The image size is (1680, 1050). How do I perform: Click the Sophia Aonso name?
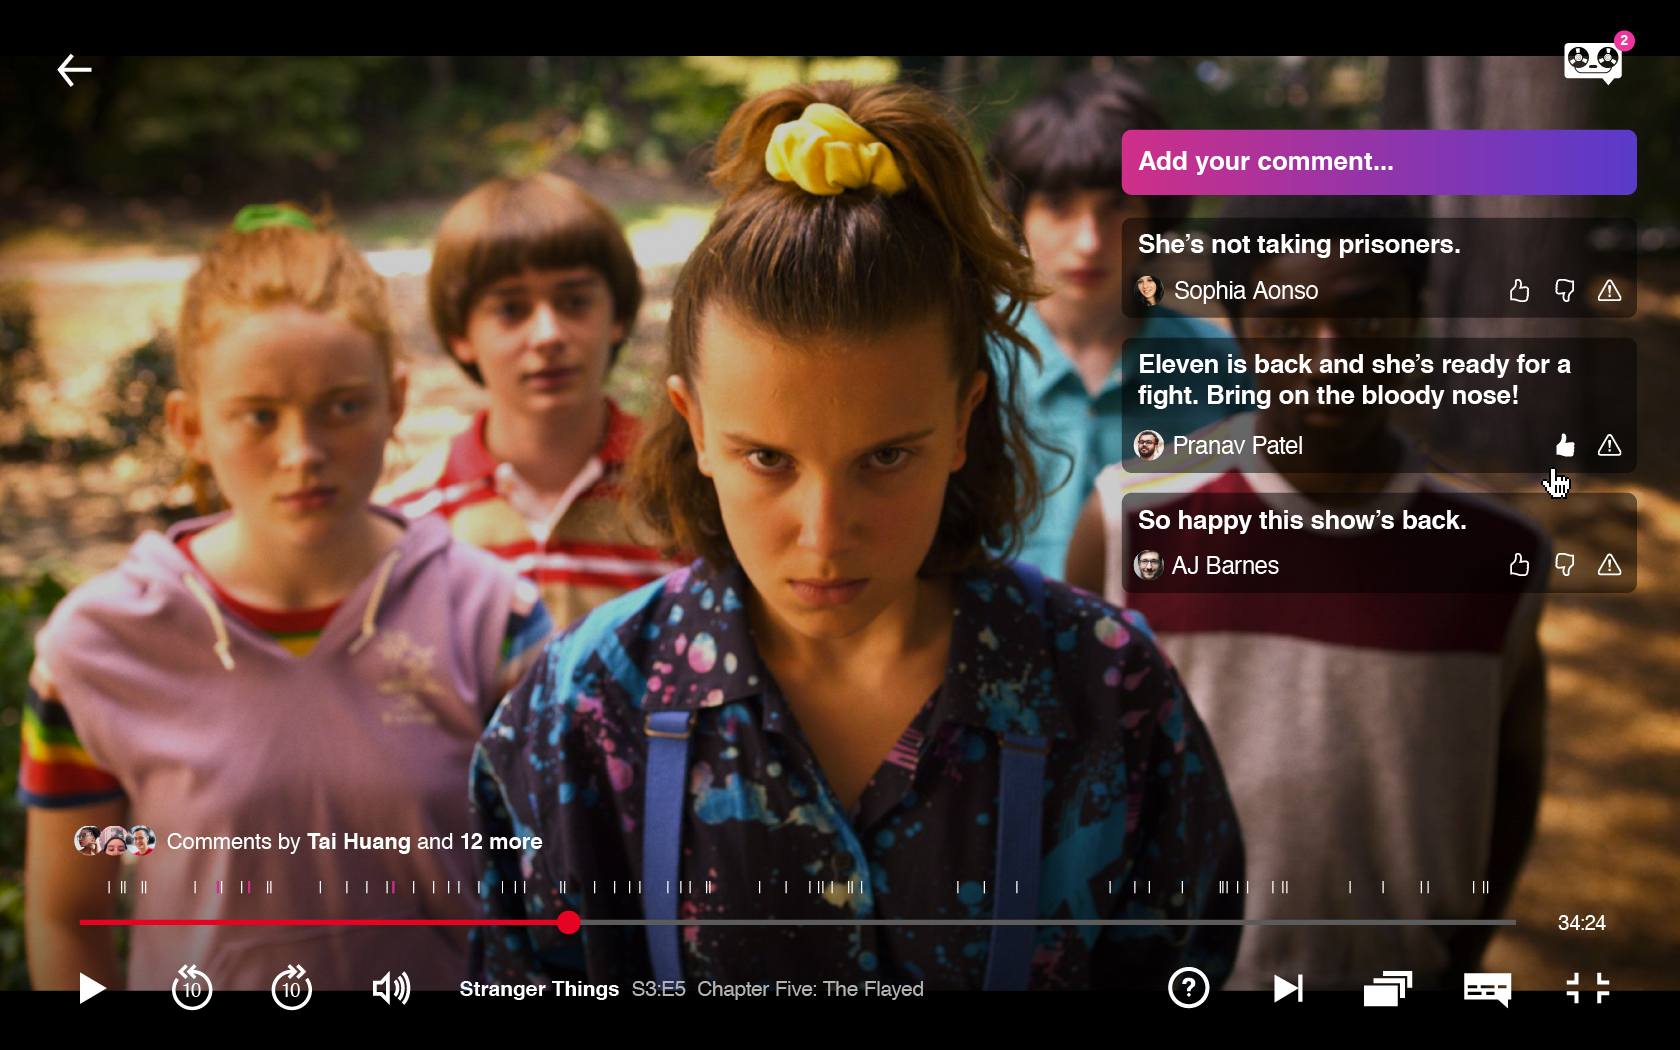pos(1246,291)
